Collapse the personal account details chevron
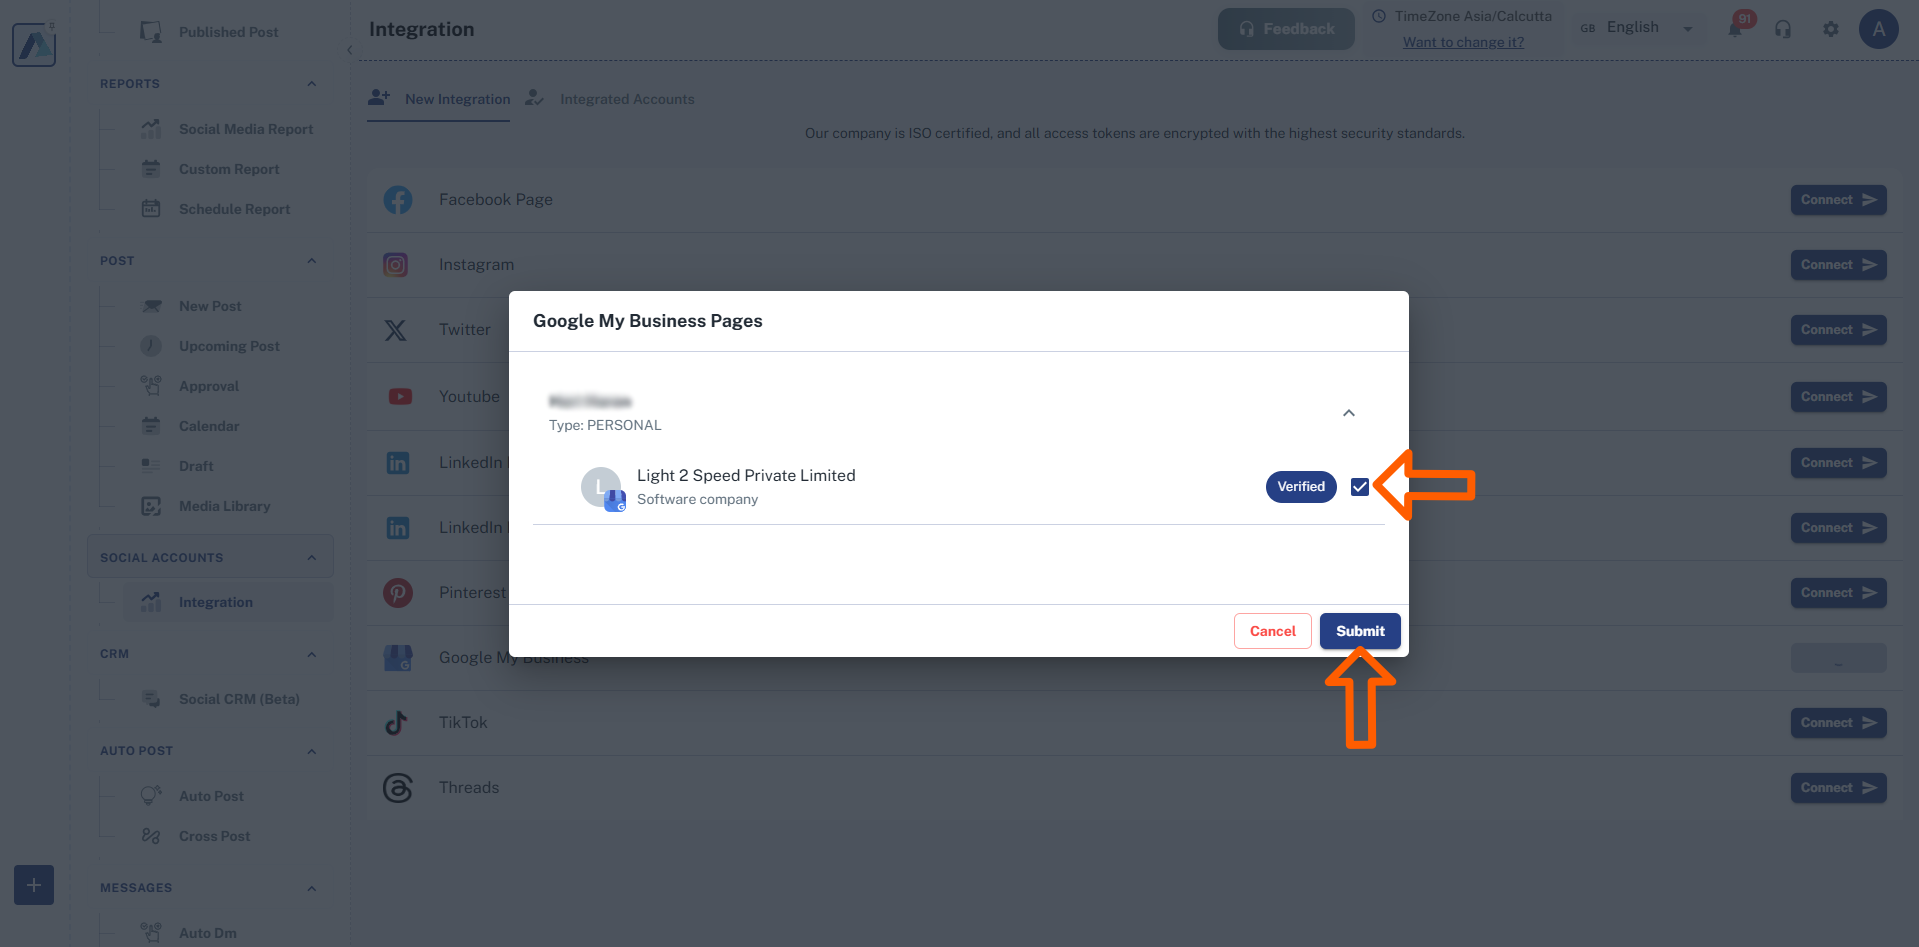Screen dimensions: 1919x947 click(x=1348, y=412)
